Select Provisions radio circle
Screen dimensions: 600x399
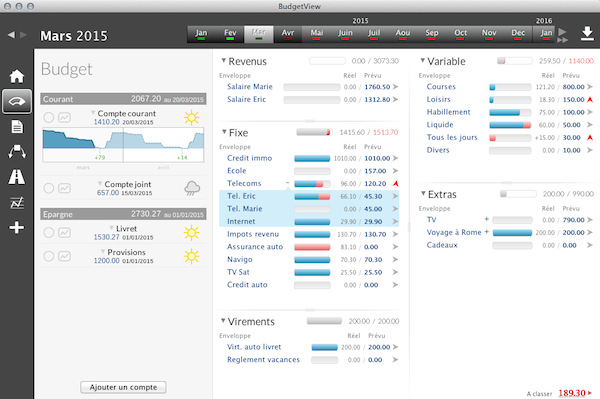coord(49,256)
